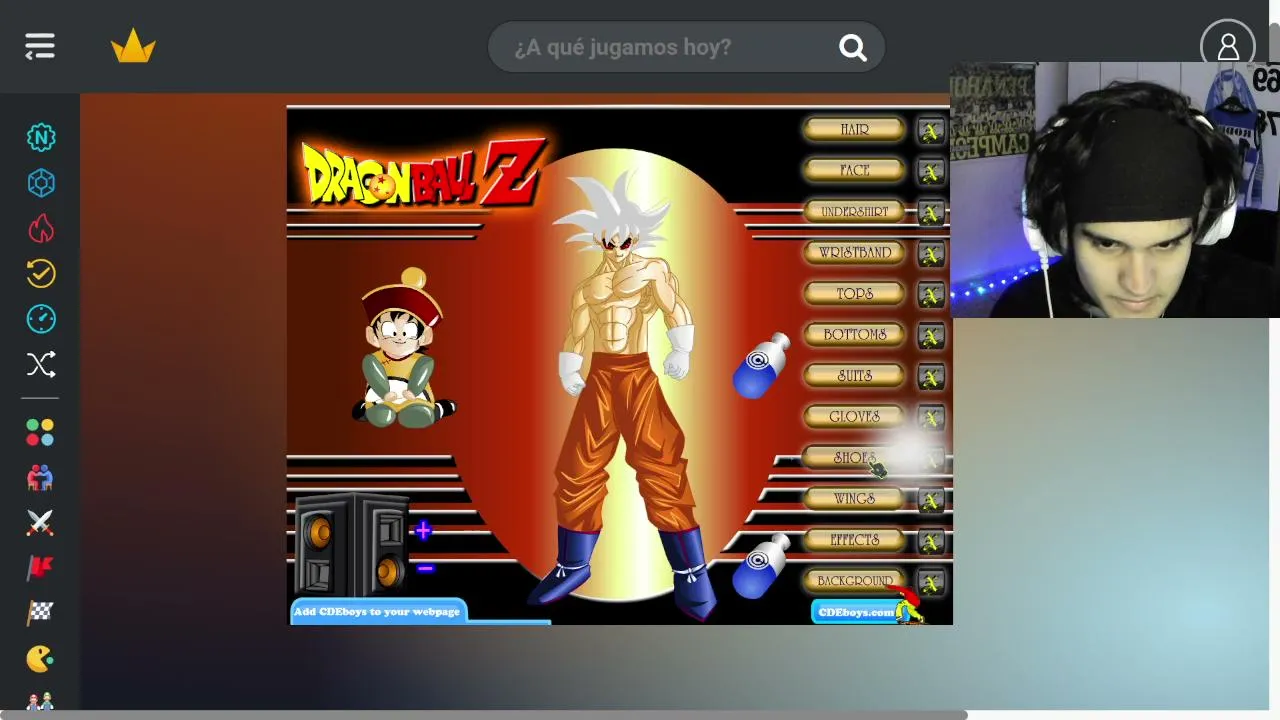
Task: Lower volume with the minus sign
Action: click(x=425, y=569)
